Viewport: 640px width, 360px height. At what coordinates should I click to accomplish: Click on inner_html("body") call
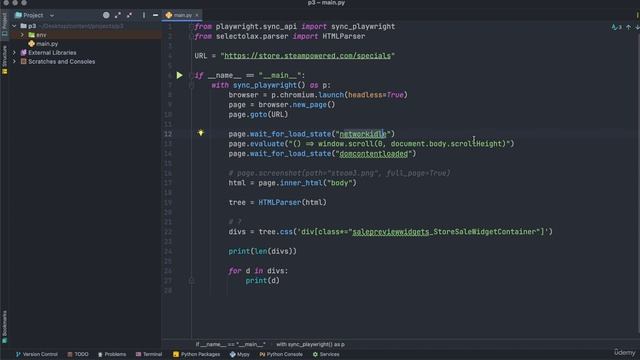pos(318,183)
